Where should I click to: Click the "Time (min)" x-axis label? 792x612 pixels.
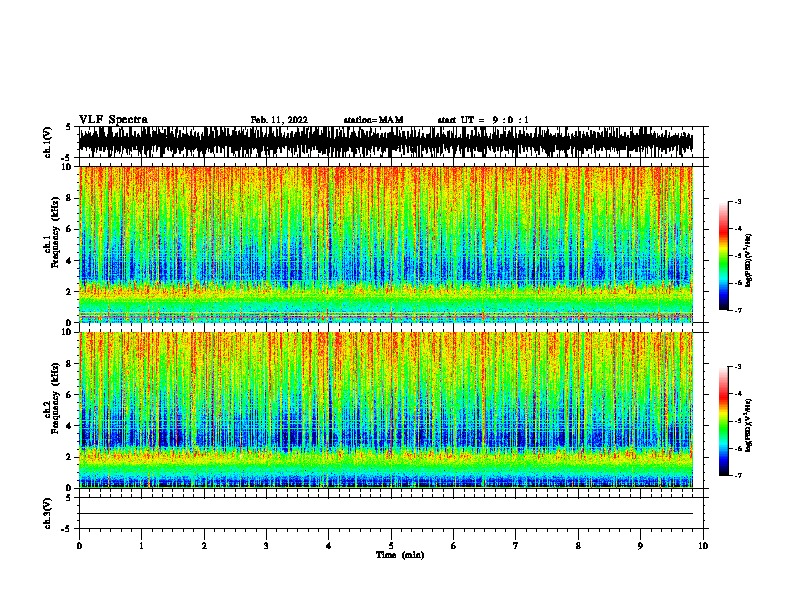[x=400, y=555]
